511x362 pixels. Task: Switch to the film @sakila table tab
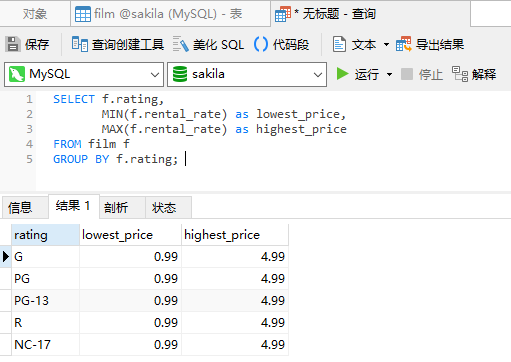pyautogui.click(x=170, y=14)
